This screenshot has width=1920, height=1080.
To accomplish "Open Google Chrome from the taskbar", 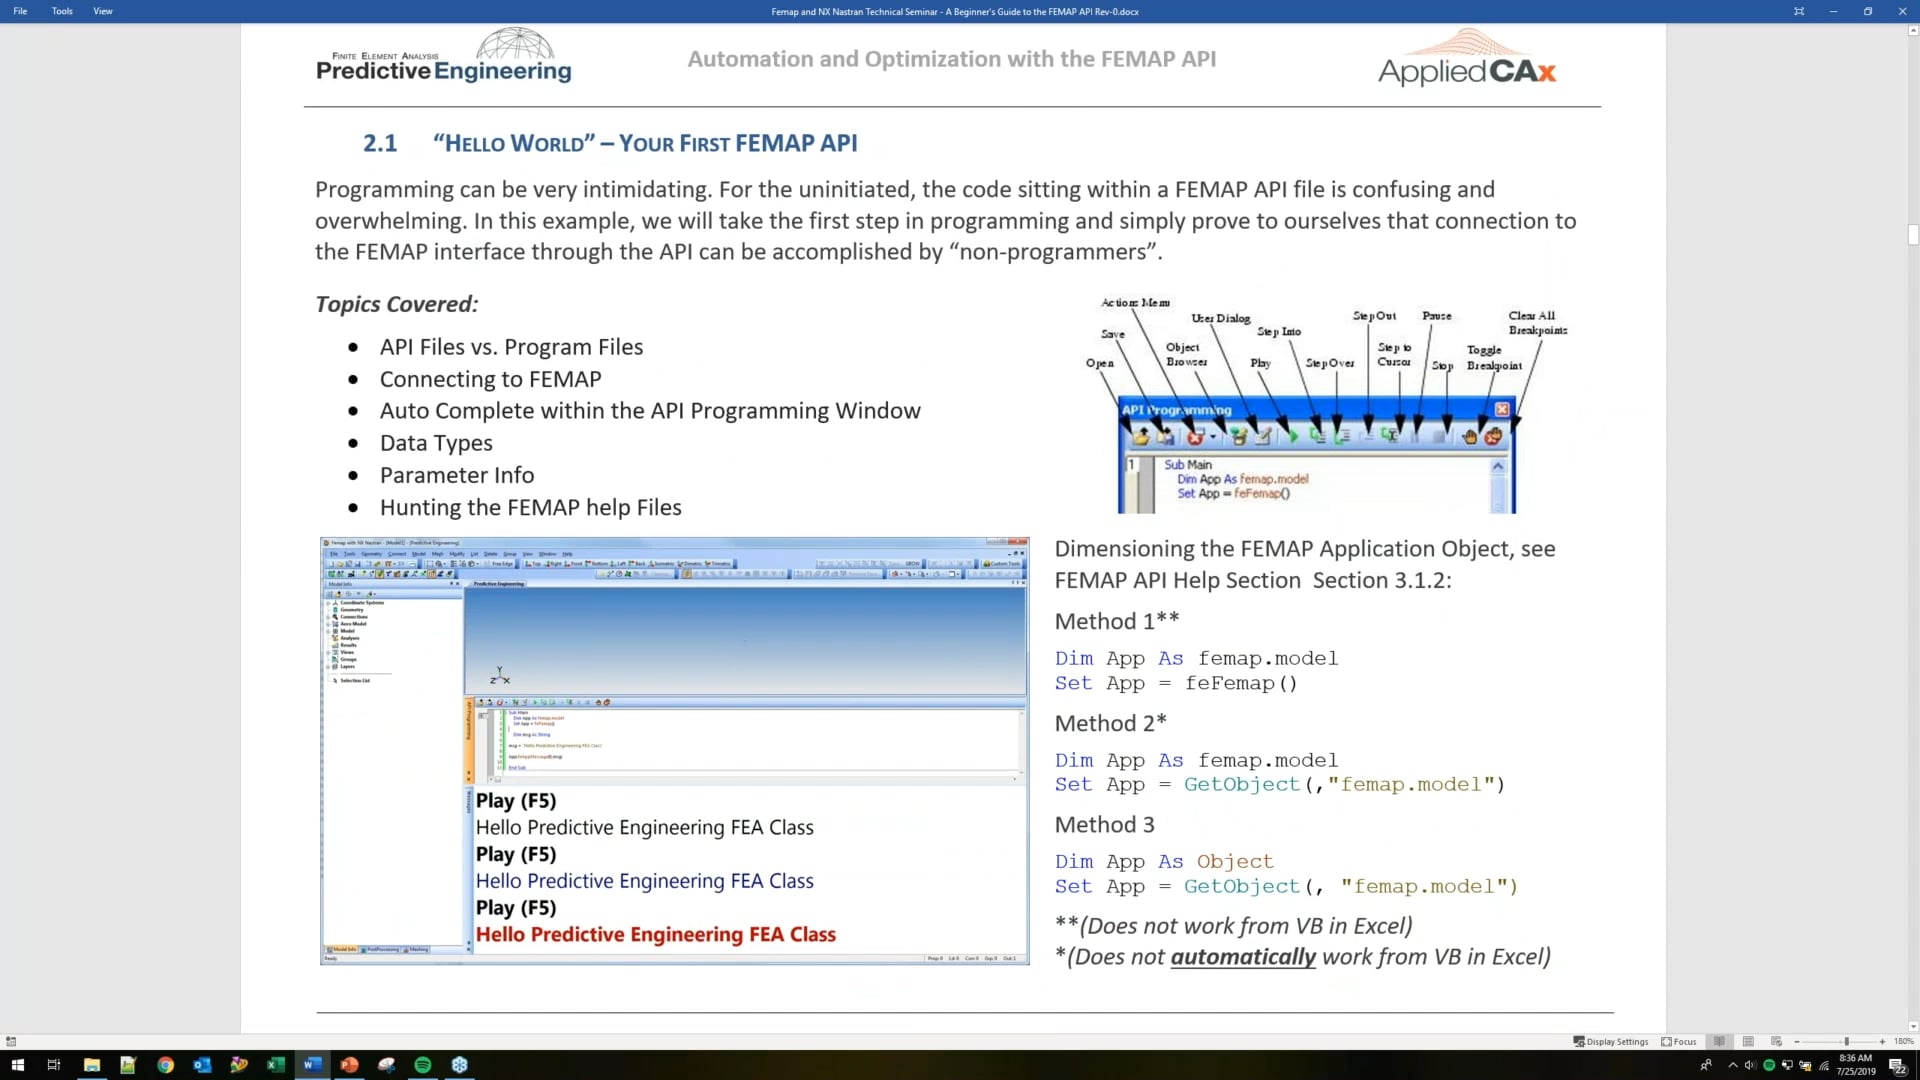I will (x=166, y=1065).
